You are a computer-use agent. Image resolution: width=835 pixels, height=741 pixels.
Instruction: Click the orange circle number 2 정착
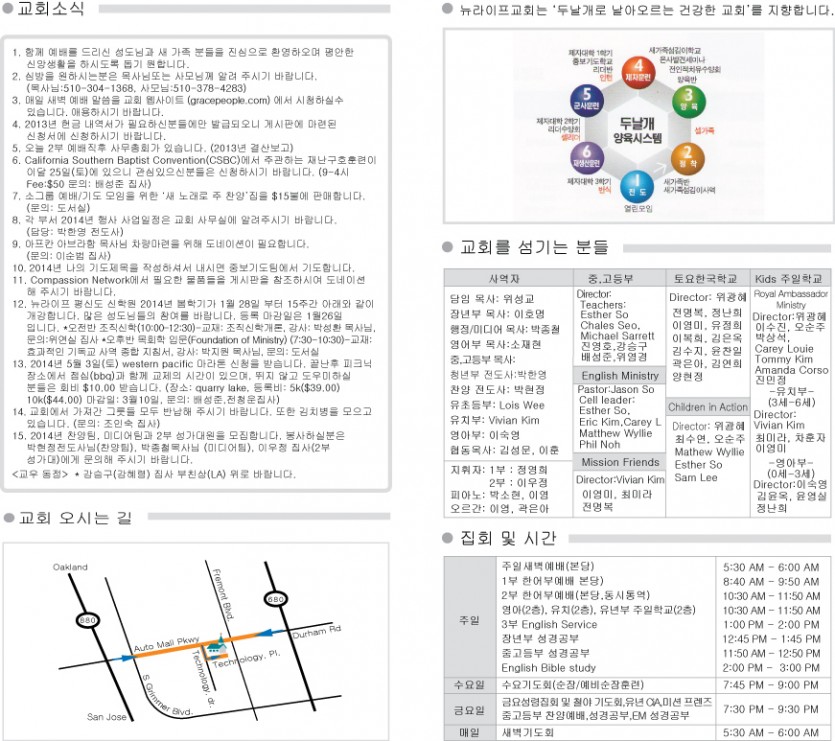tap(688, 158)
